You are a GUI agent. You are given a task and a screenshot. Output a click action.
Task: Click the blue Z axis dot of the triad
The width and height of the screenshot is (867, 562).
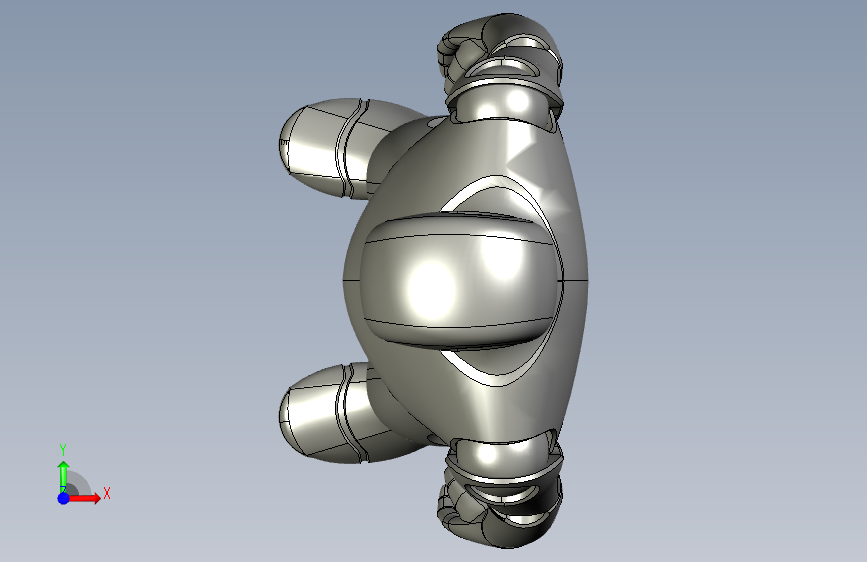(64, 498)
